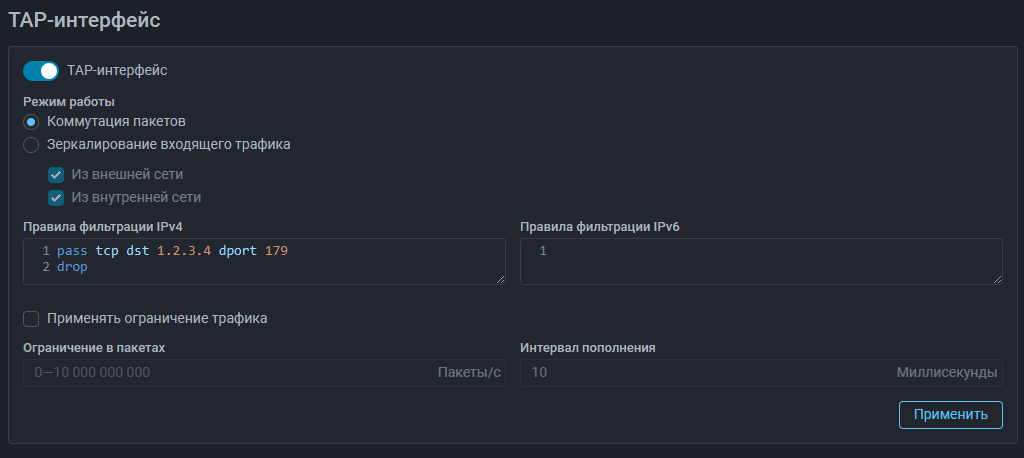The height and width of the screenshot is (458, 1024).
Task: Click the resize handle of IPv4 rules box
Action: point(500,279)
